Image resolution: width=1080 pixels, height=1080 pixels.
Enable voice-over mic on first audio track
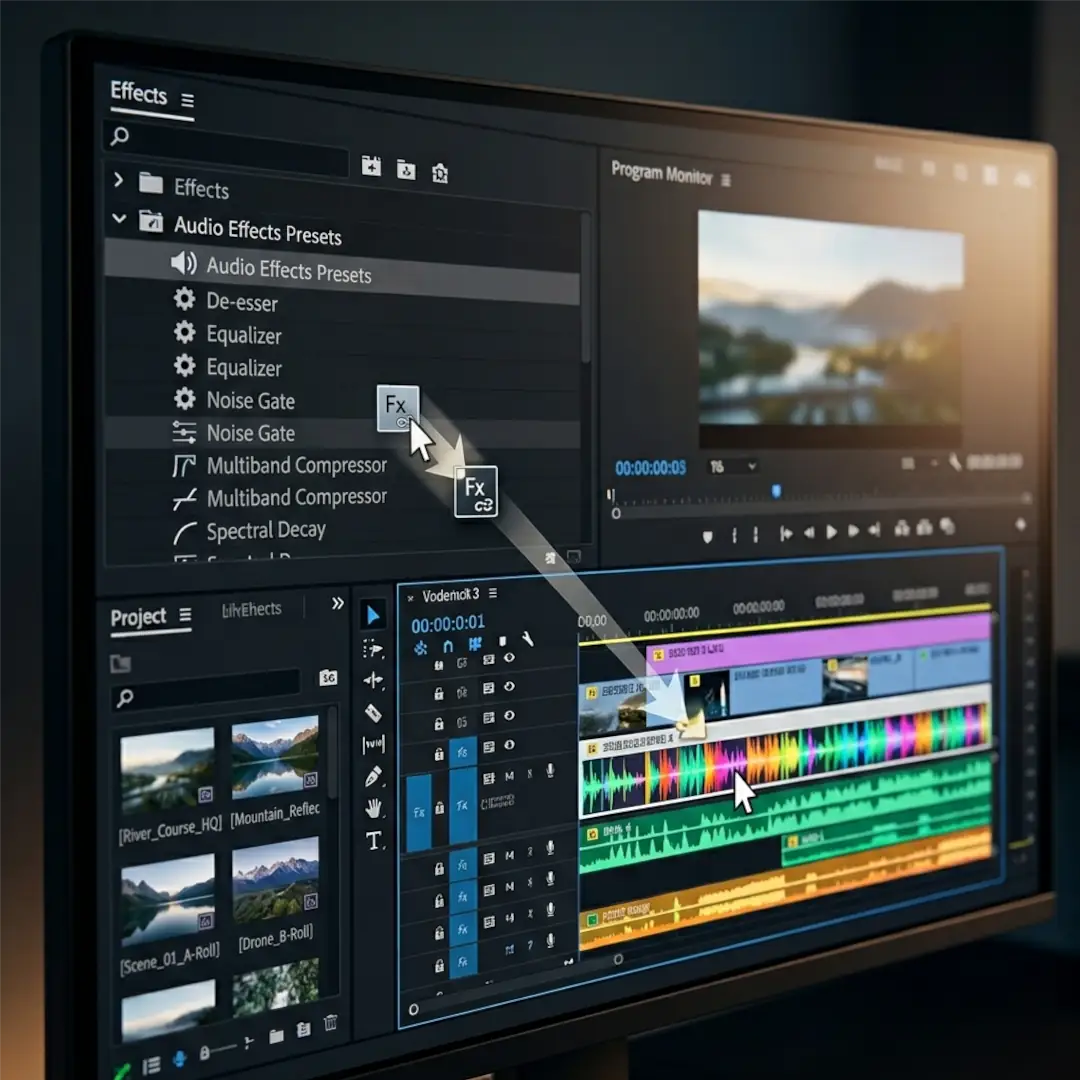(x=550, y=771)
